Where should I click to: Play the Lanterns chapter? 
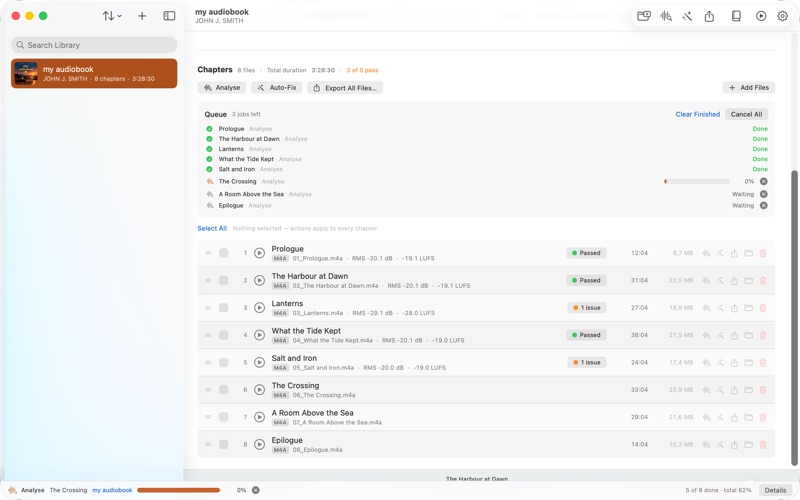coord(260,308)
